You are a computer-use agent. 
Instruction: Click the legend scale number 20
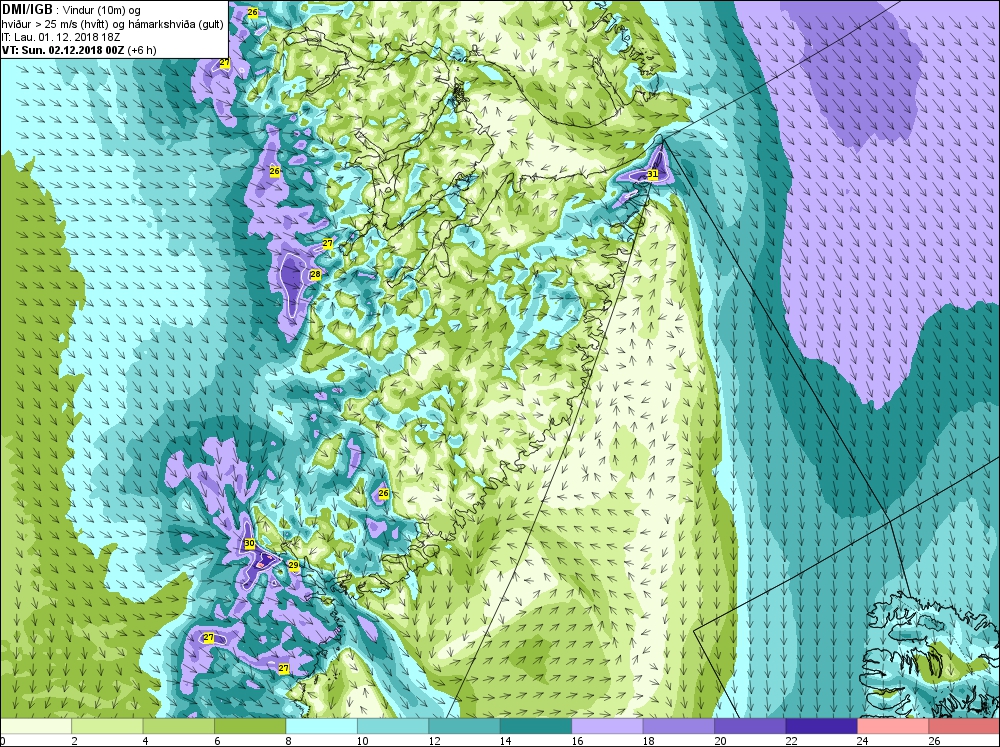click(x=719, y=741)
